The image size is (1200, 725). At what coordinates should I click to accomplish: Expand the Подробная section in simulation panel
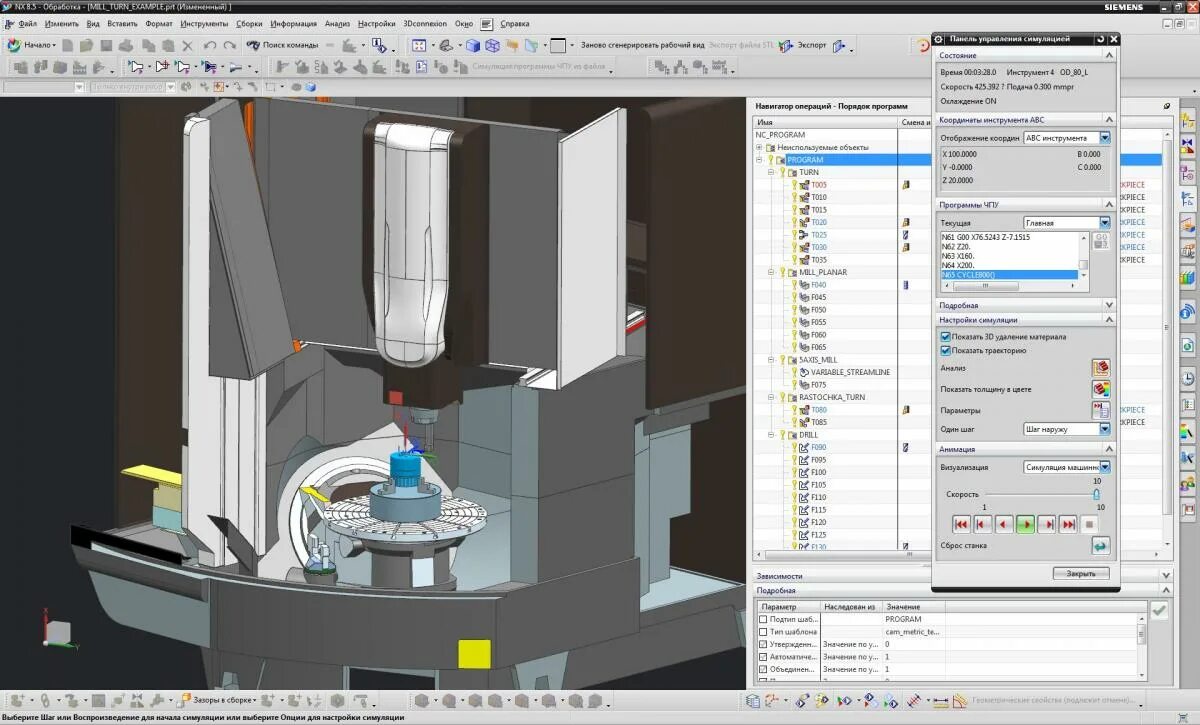(1108, 305)
